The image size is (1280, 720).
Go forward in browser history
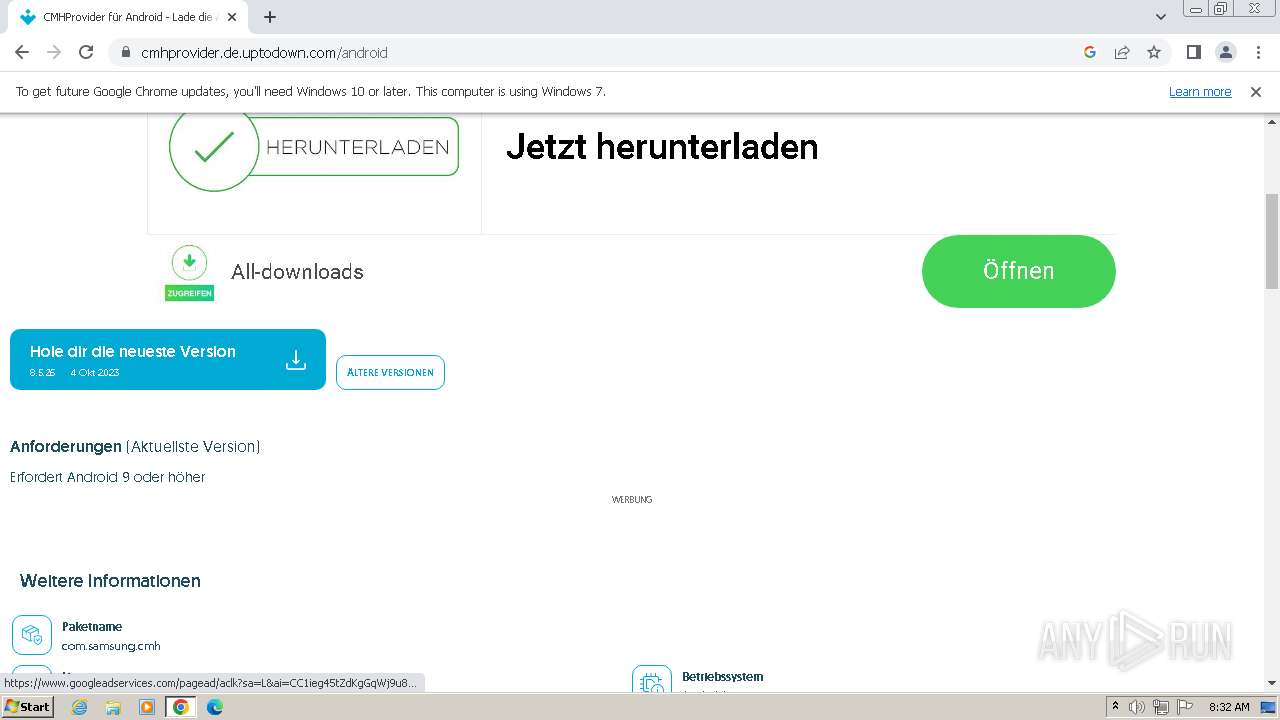[54, 52]
